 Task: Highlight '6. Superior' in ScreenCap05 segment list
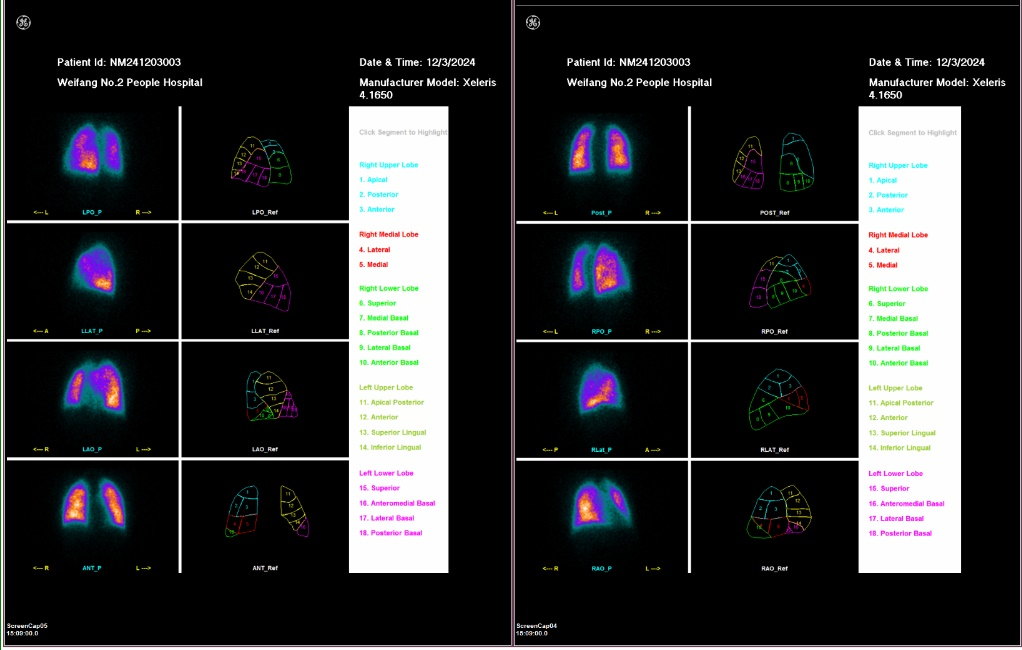pyautogui.click(x=377, y=303)
